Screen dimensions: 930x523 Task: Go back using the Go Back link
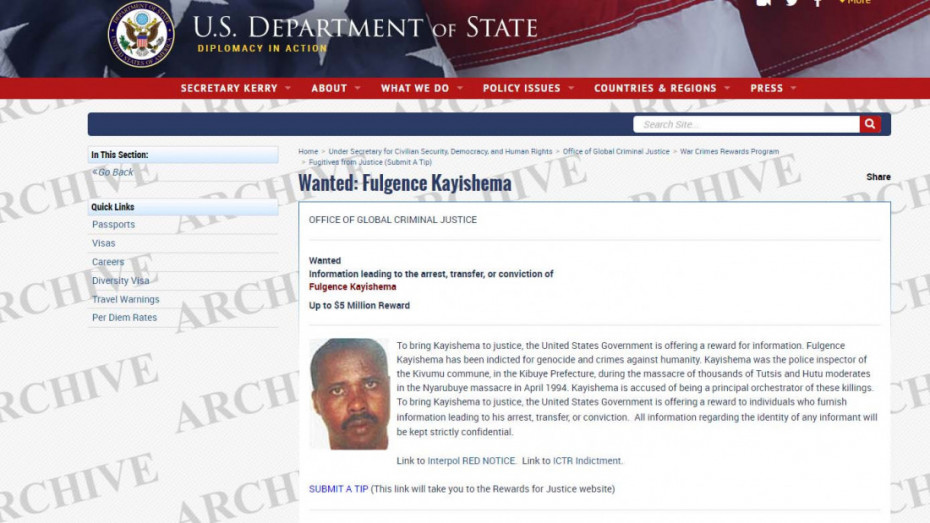[x=113, y=173]
